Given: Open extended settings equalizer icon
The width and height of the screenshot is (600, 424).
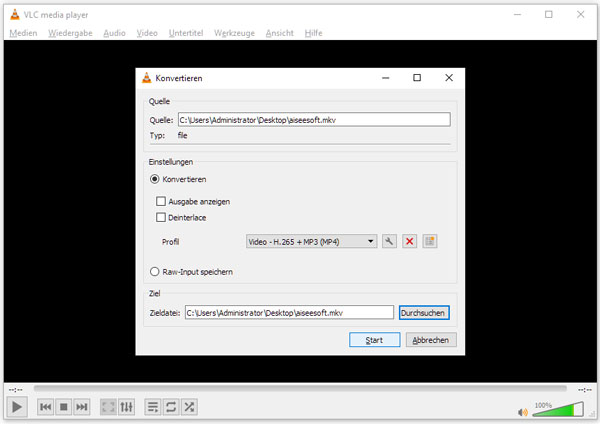Looking at the screenshot, I should coord(126,407).
